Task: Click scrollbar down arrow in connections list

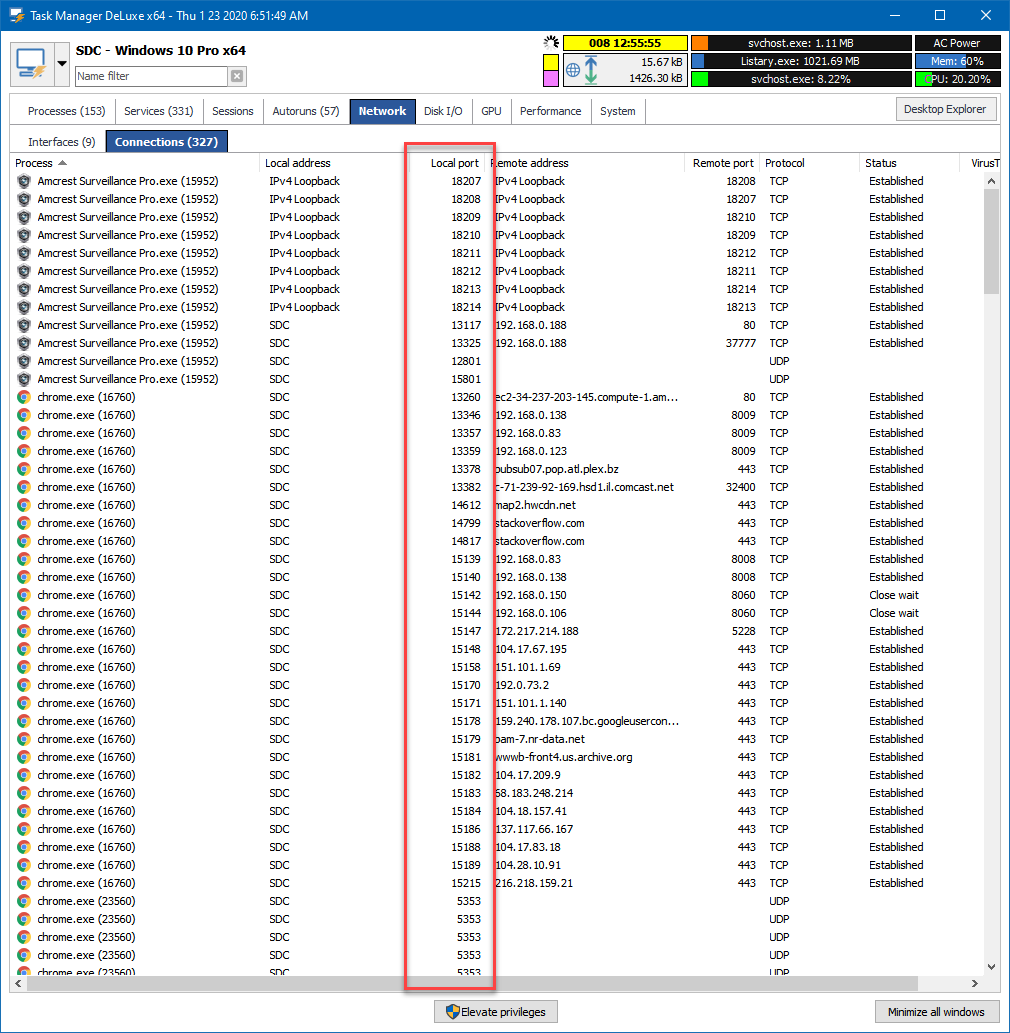Action: pyautogui.click(x=992, y=967)
